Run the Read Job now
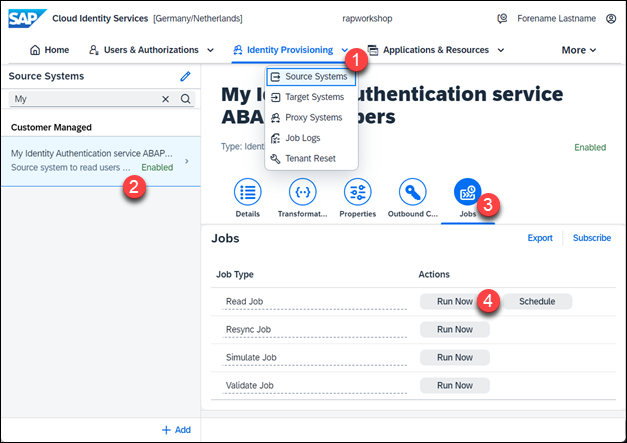This screenshot has height=443, width=627. 455,301
